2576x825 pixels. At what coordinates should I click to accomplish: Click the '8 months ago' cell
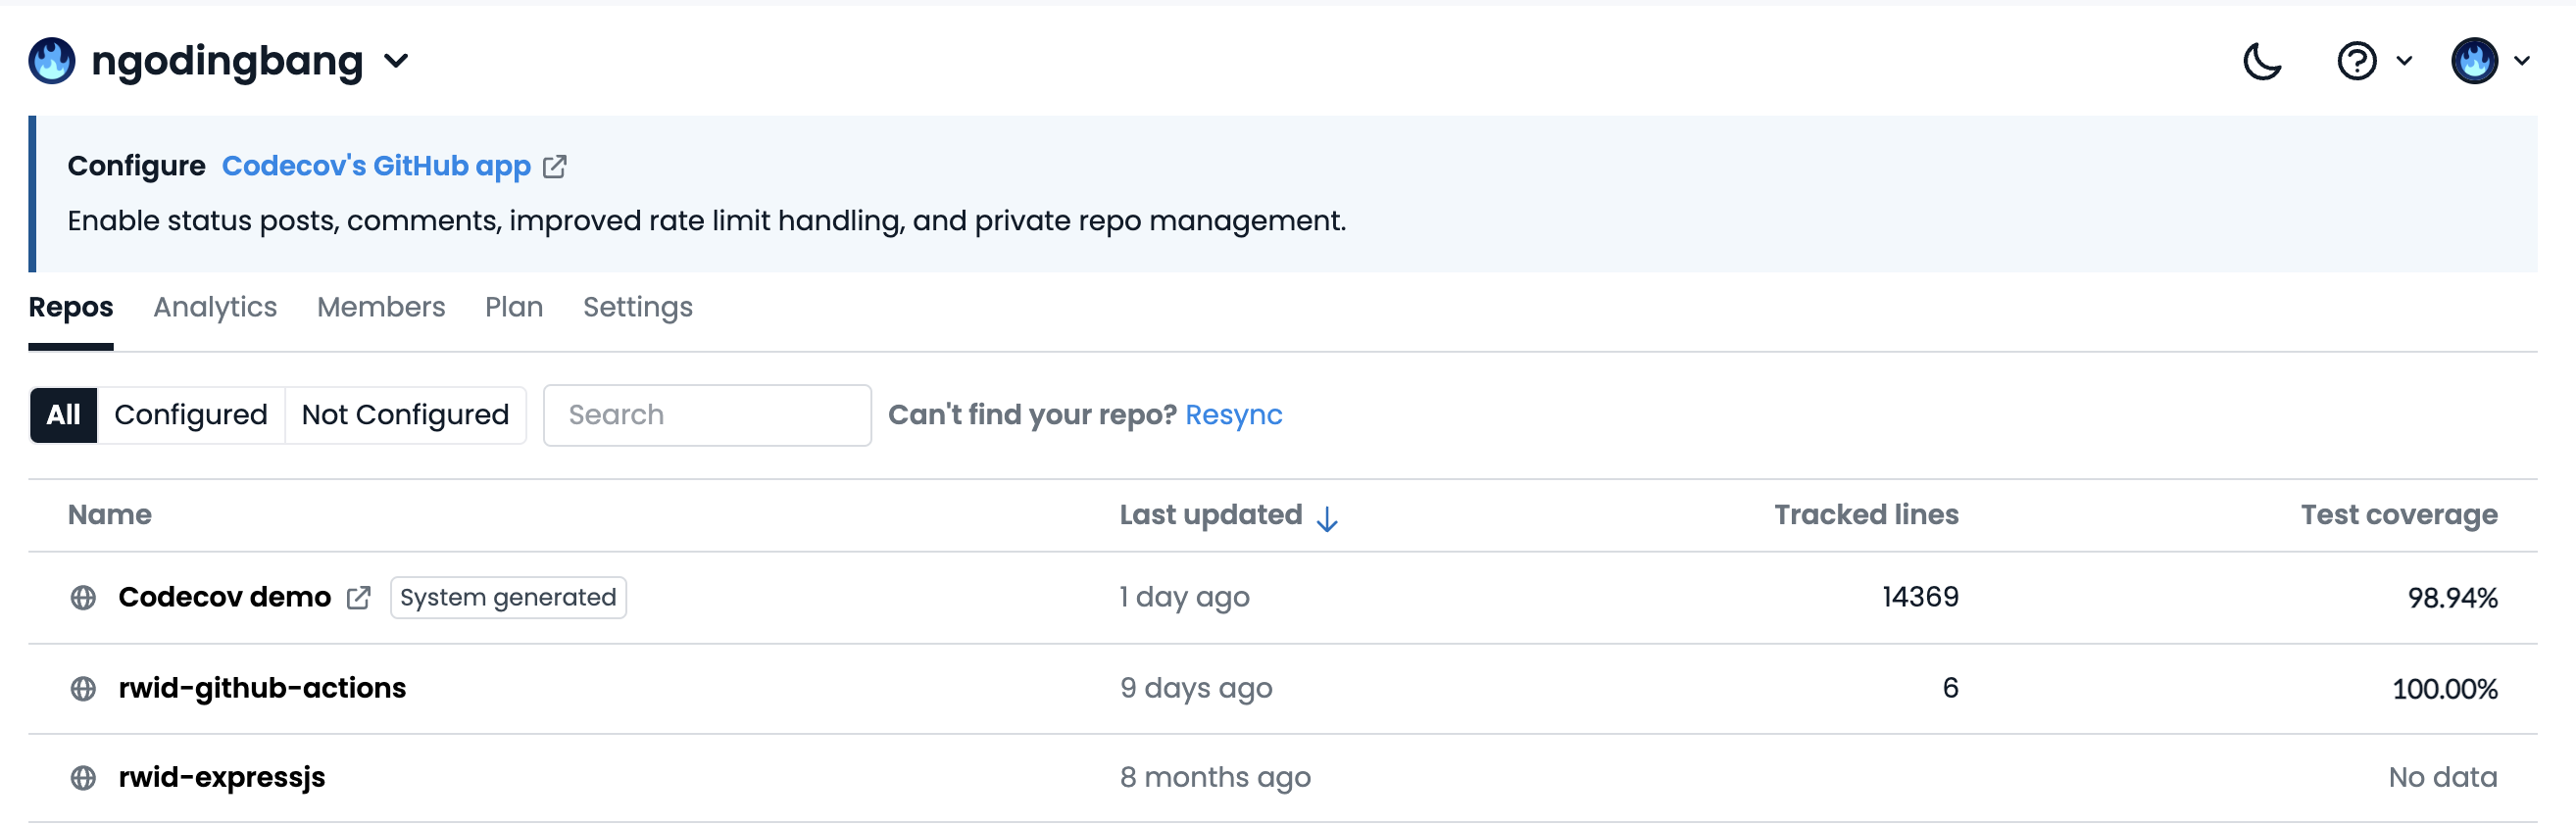(x=1215, y=778)
